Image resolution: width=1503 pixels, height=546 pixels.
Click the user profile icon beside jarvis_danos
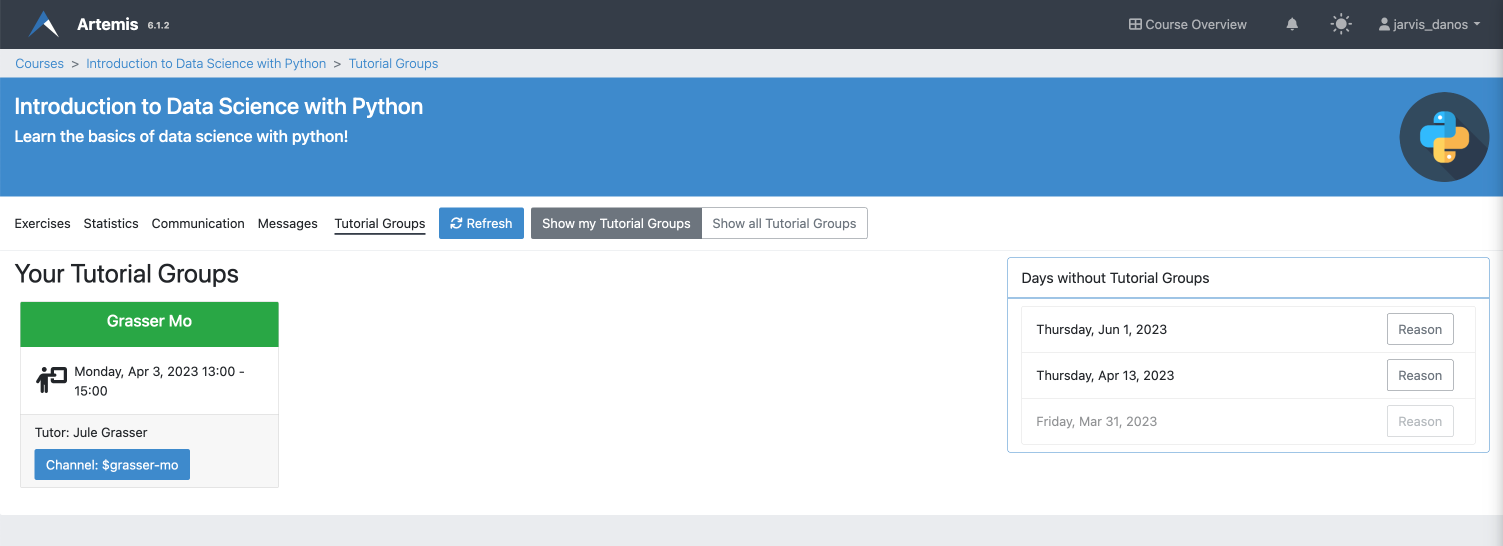click(1384, 24)
